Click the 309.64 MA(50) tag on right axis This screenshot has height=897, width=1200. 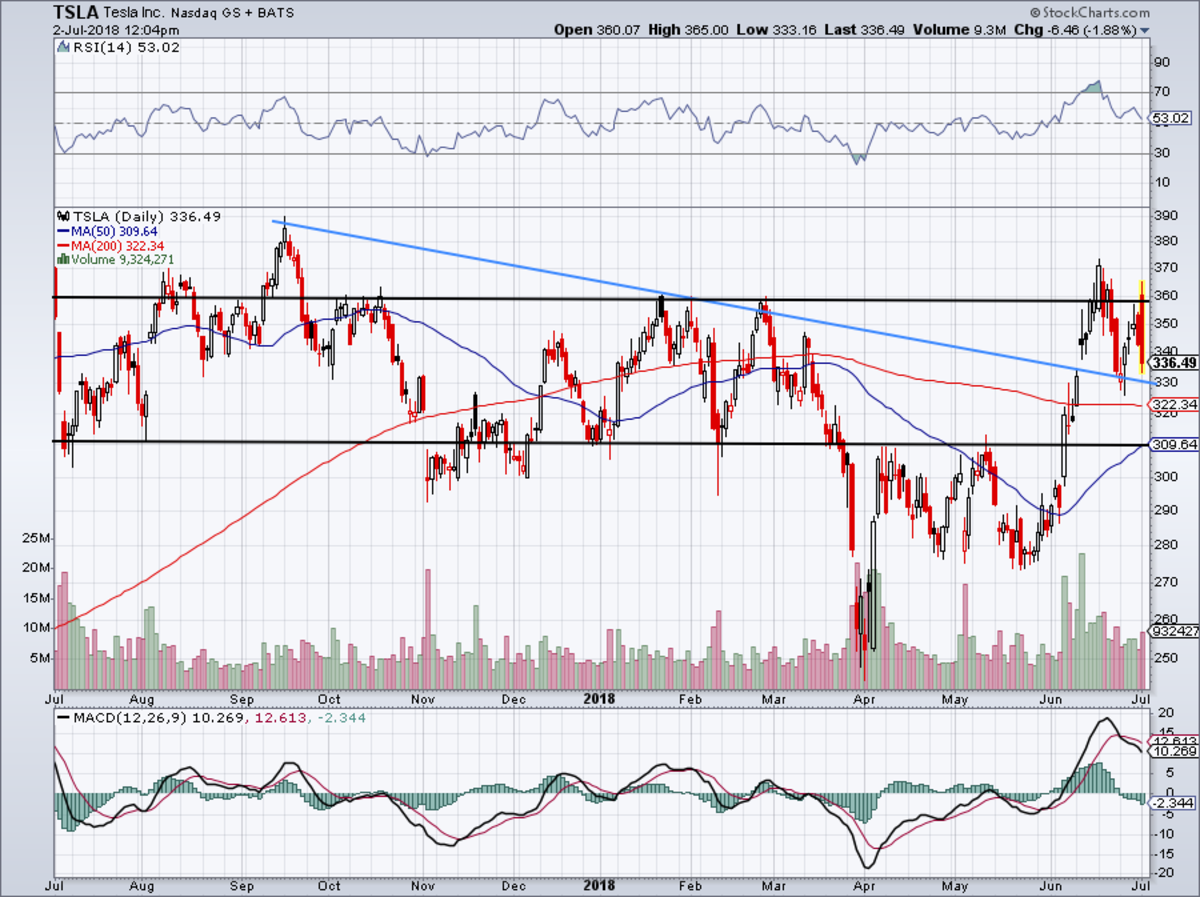1173,445
